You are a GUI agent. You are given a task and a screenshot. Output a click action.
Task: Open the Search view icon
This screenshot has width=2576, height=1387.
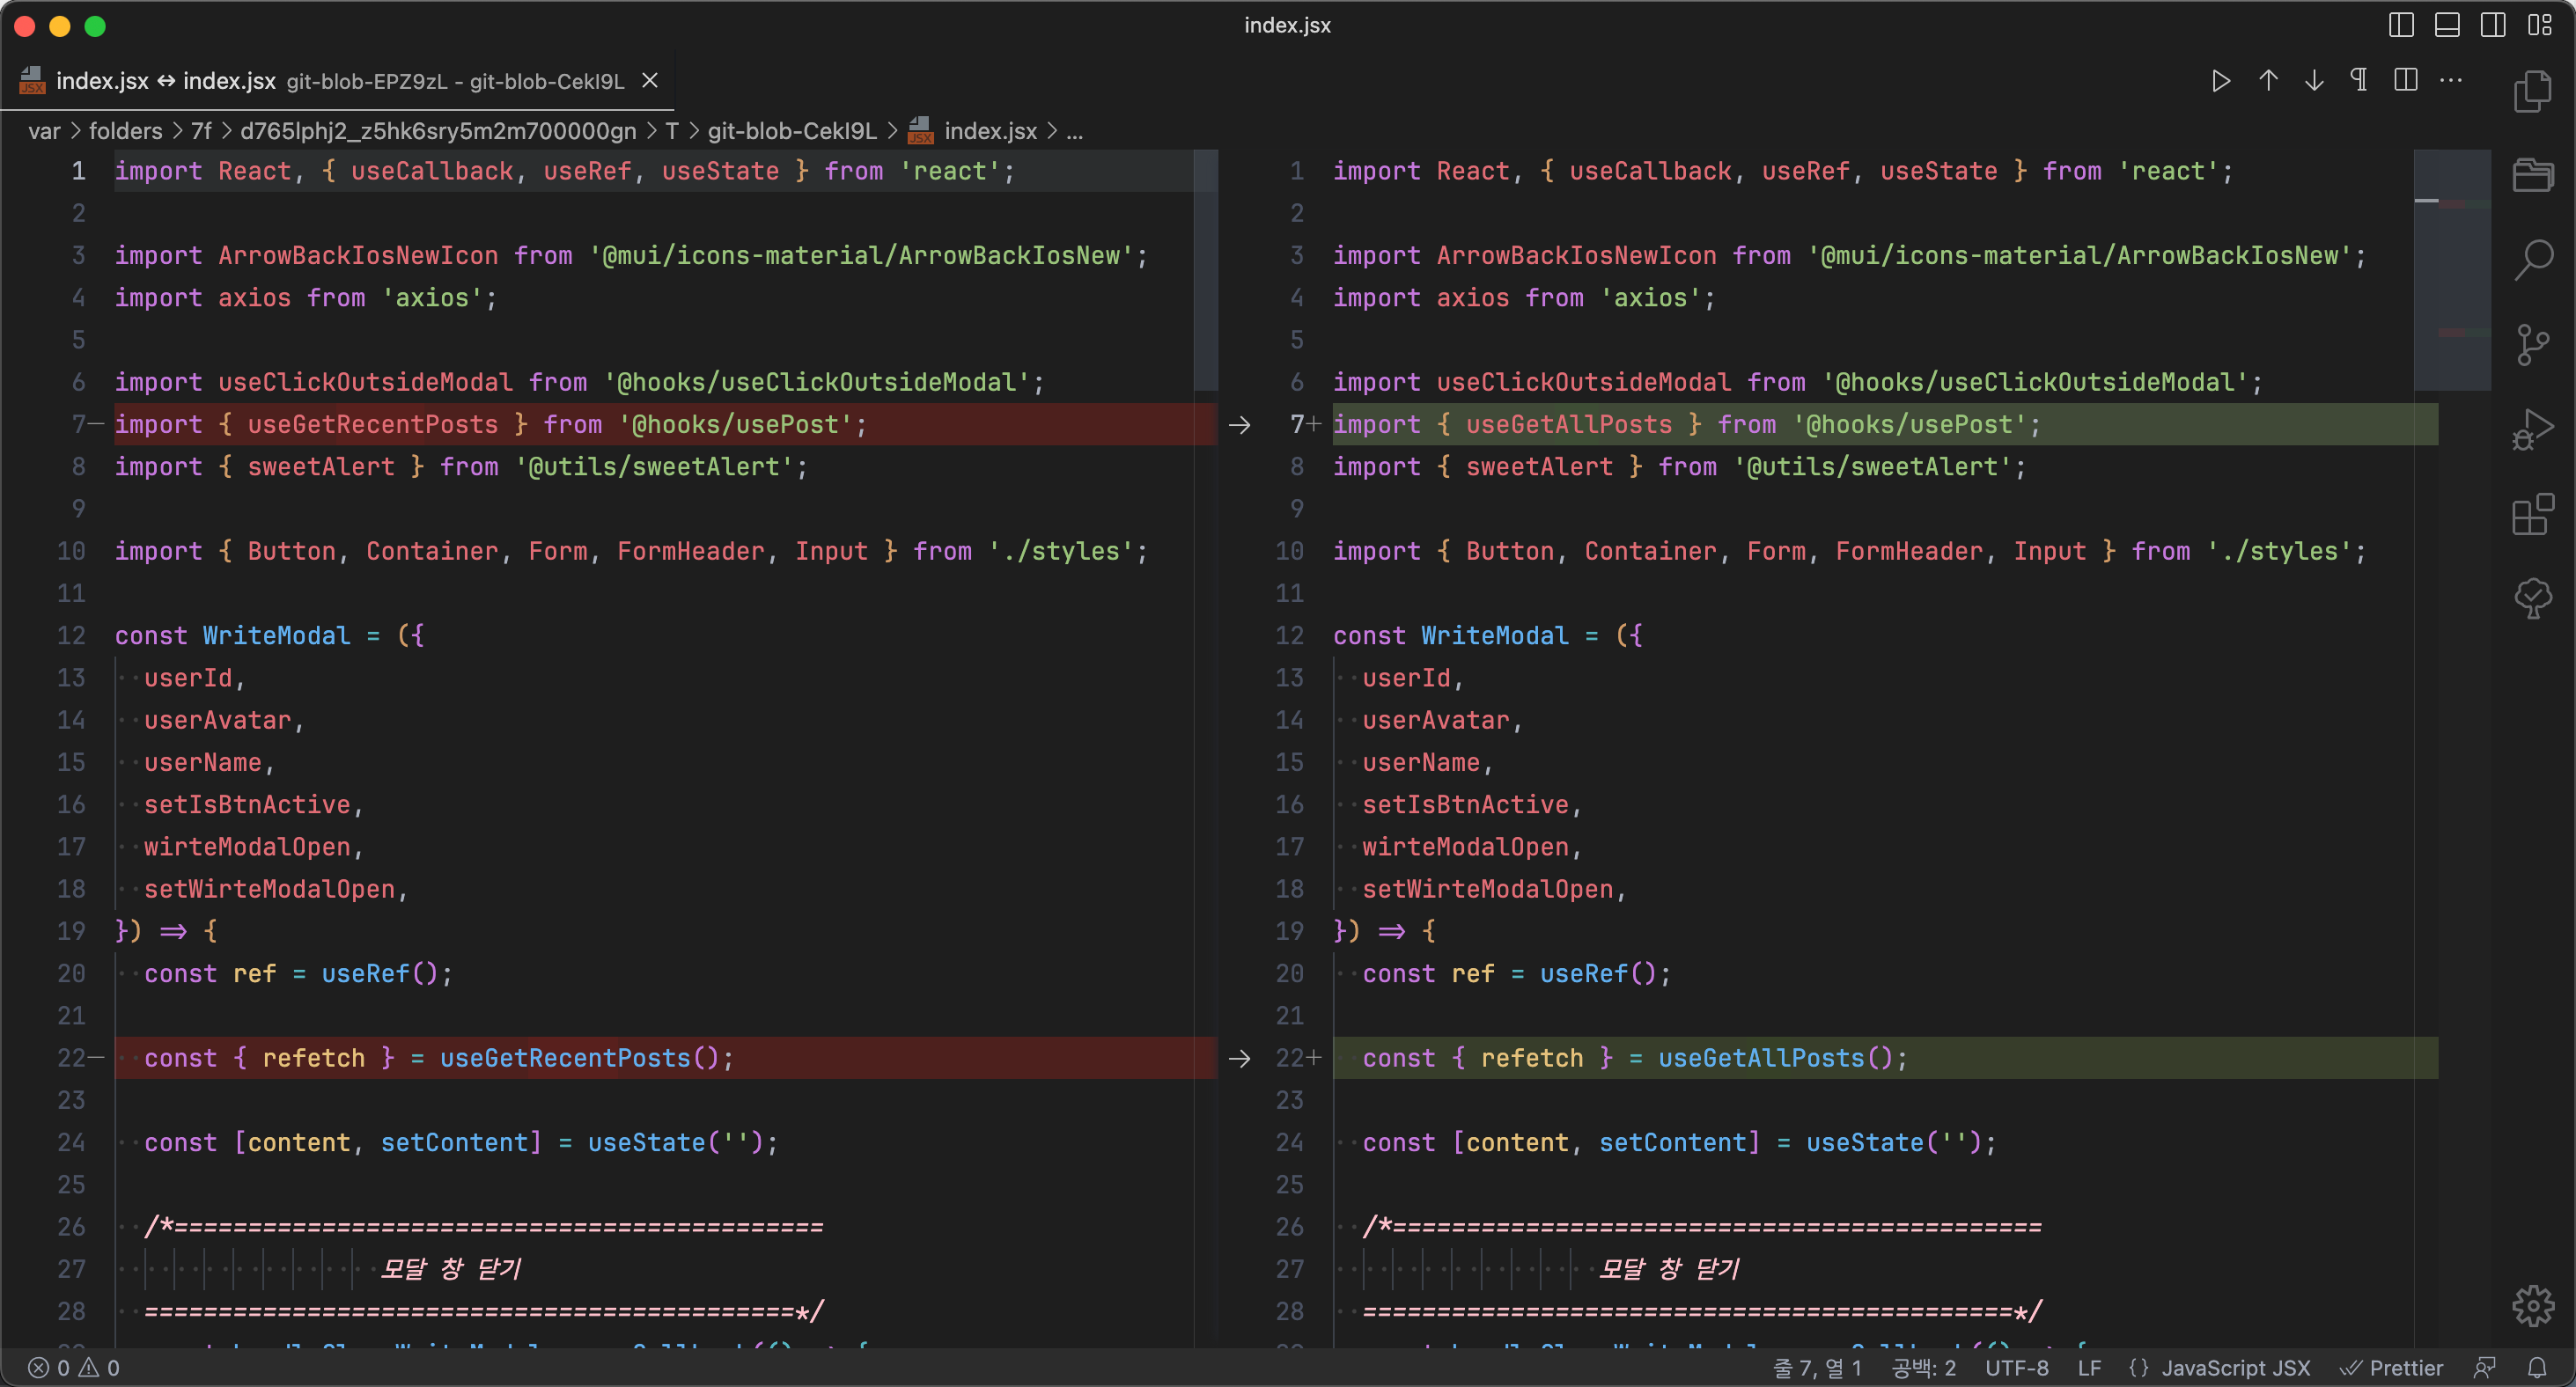pos(2532,260)
